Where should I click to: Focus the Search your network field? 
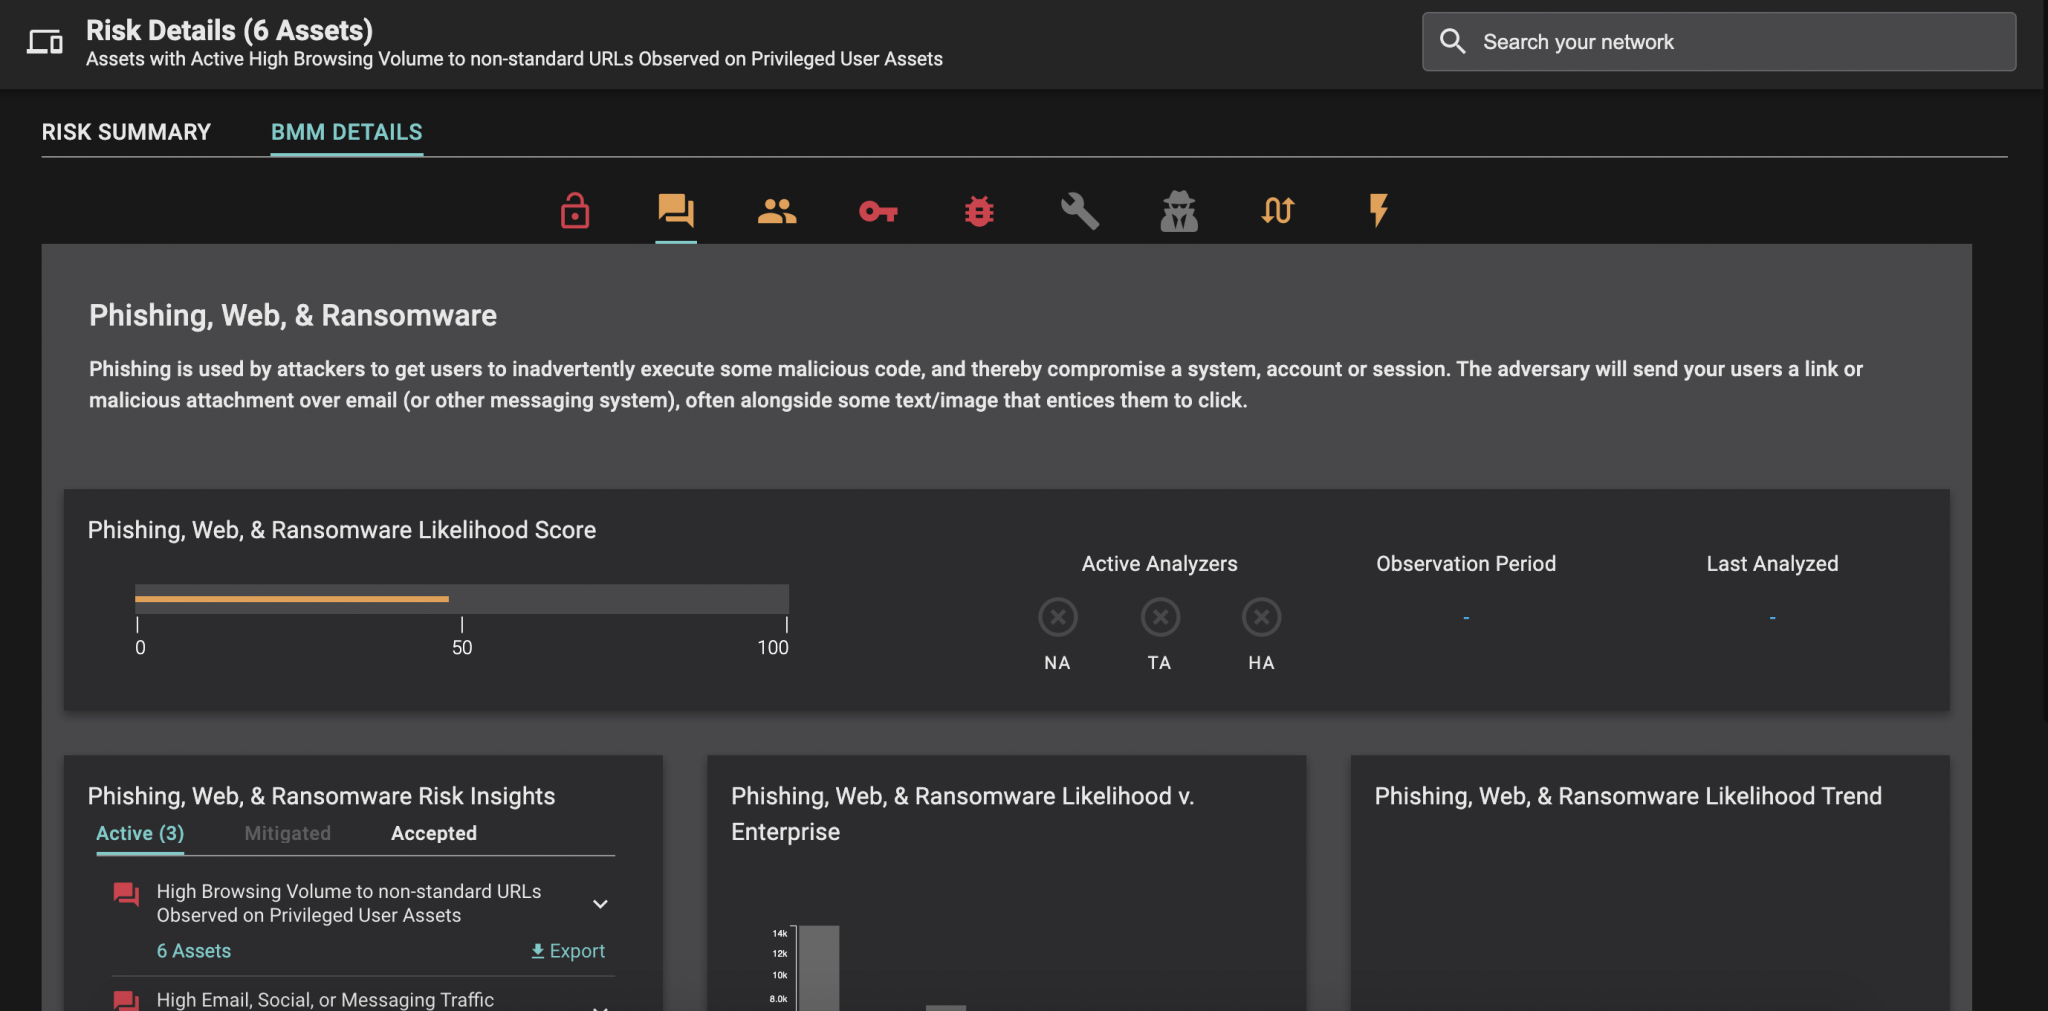tap(1718, 42)
